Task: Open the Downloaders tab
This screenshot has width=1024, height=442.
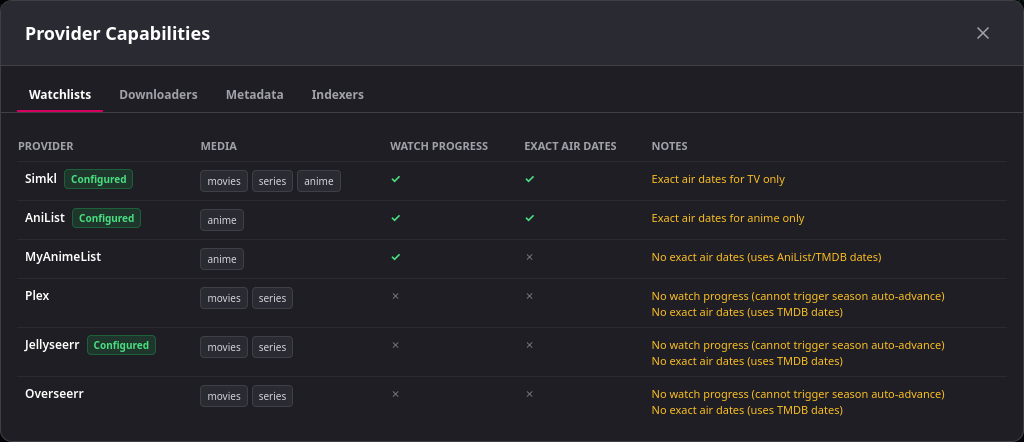Action: click(x=158, y=95)
